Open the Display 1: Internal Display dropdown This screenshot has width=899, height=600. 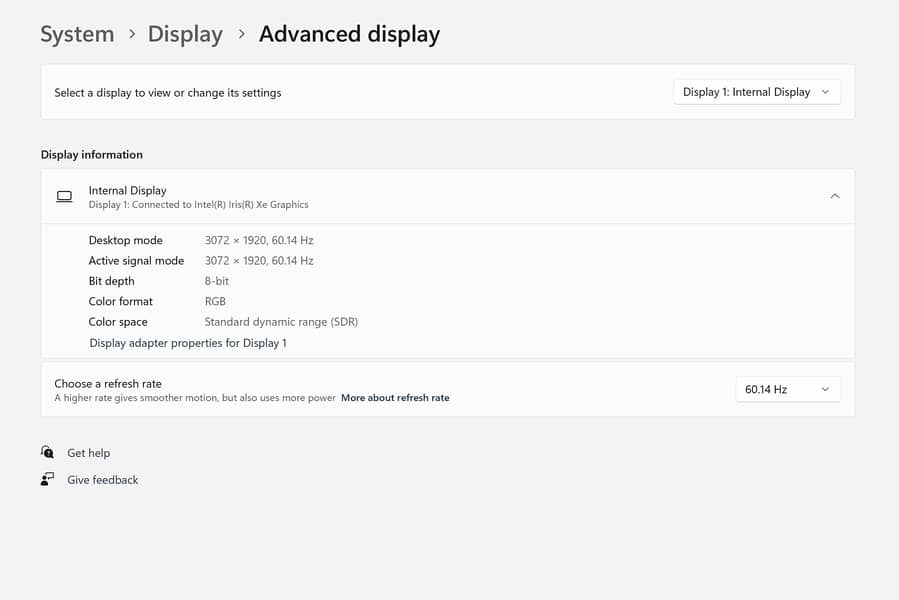point(756,92)
